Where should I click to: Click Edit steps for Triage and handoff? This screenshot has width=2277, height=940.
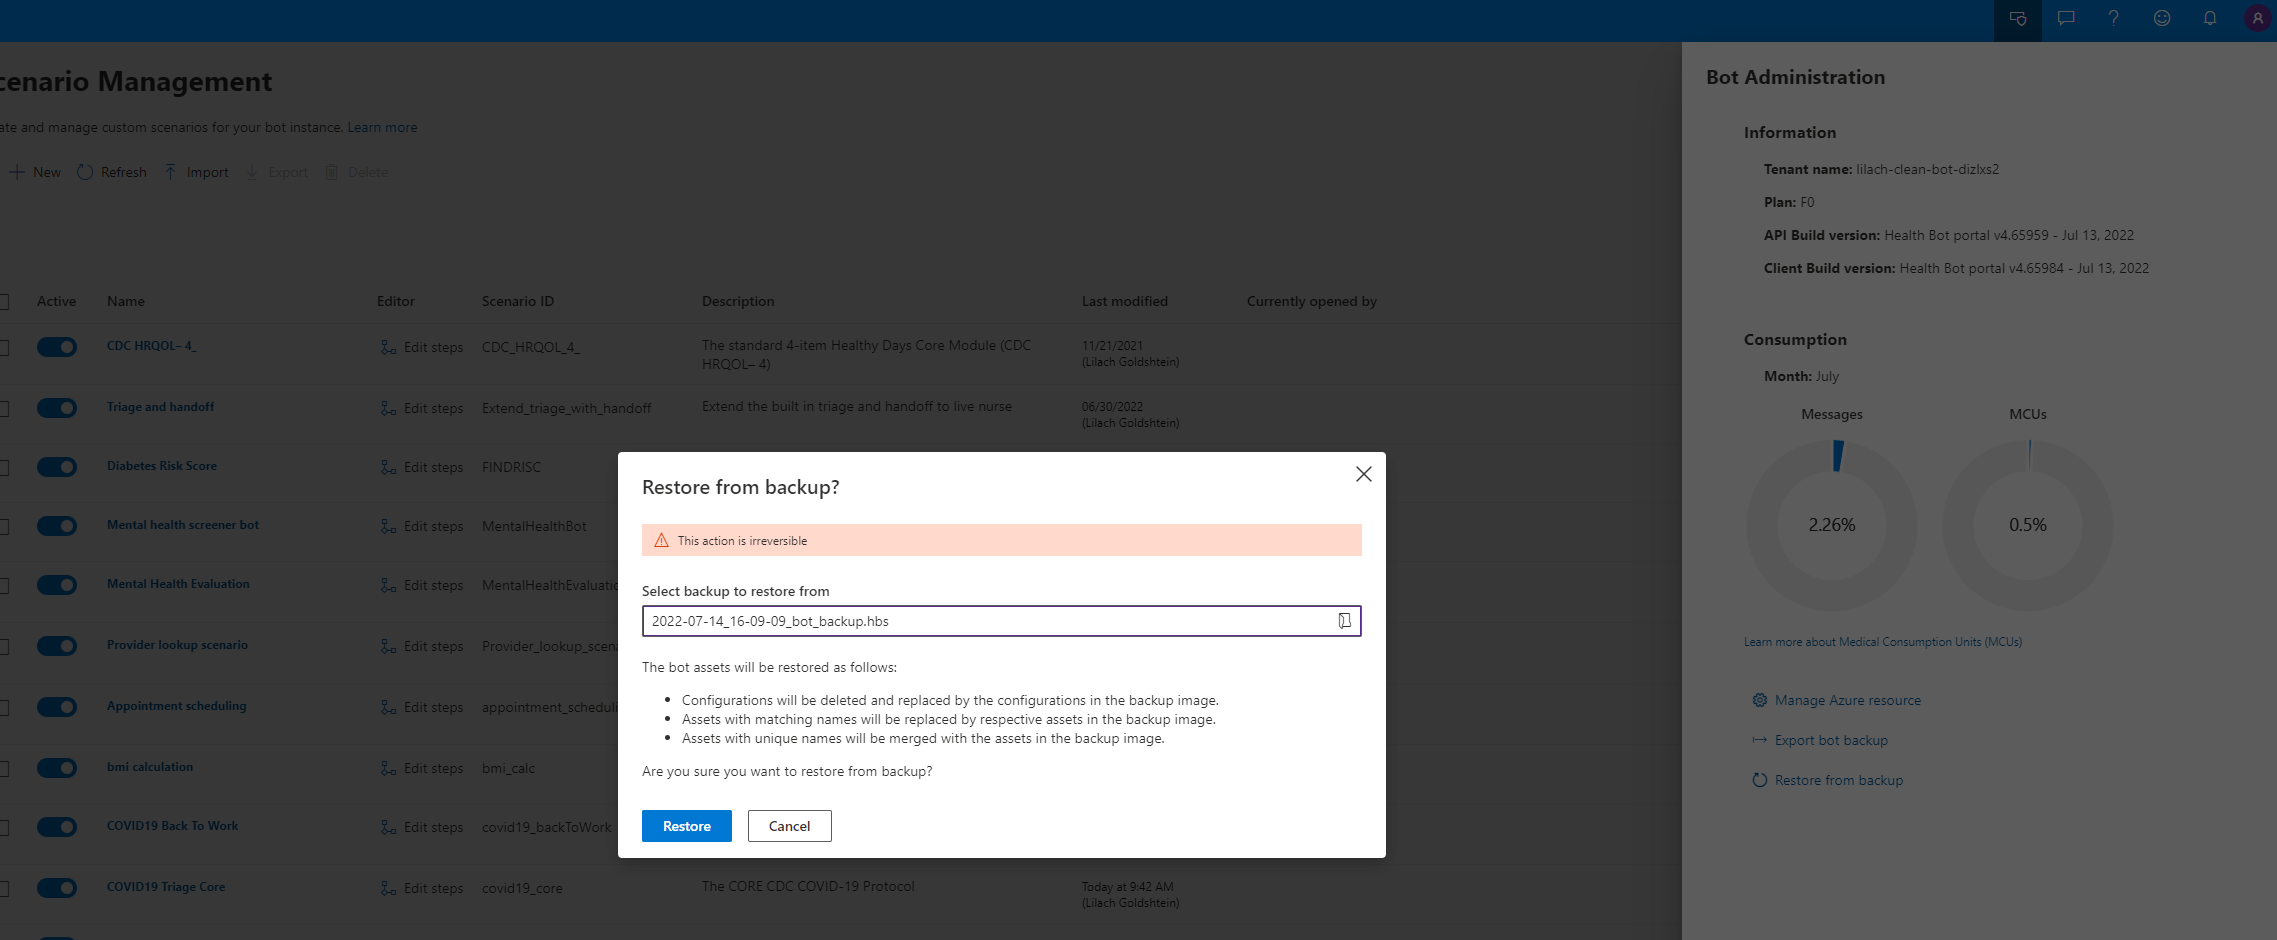tap(422, 408)
